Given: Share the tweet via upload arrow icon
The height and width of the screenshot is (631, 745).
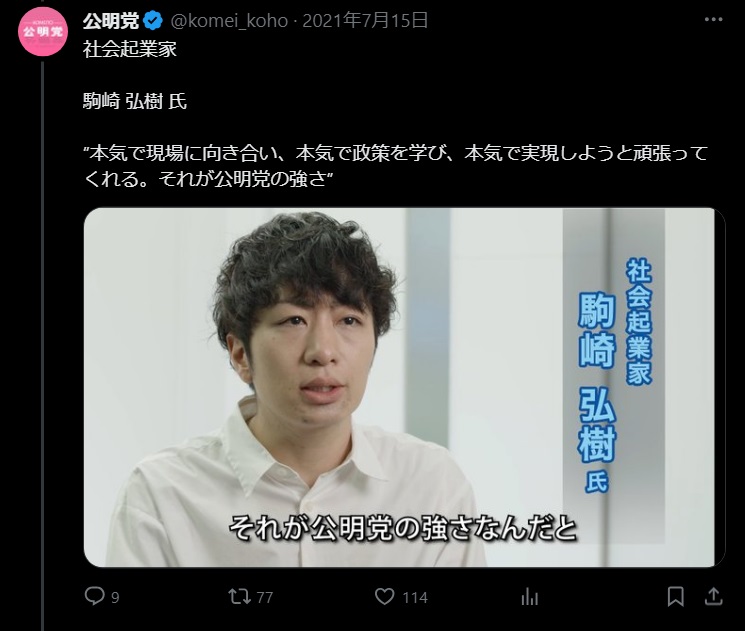Looking at the screenshot, I should point(713,596).
